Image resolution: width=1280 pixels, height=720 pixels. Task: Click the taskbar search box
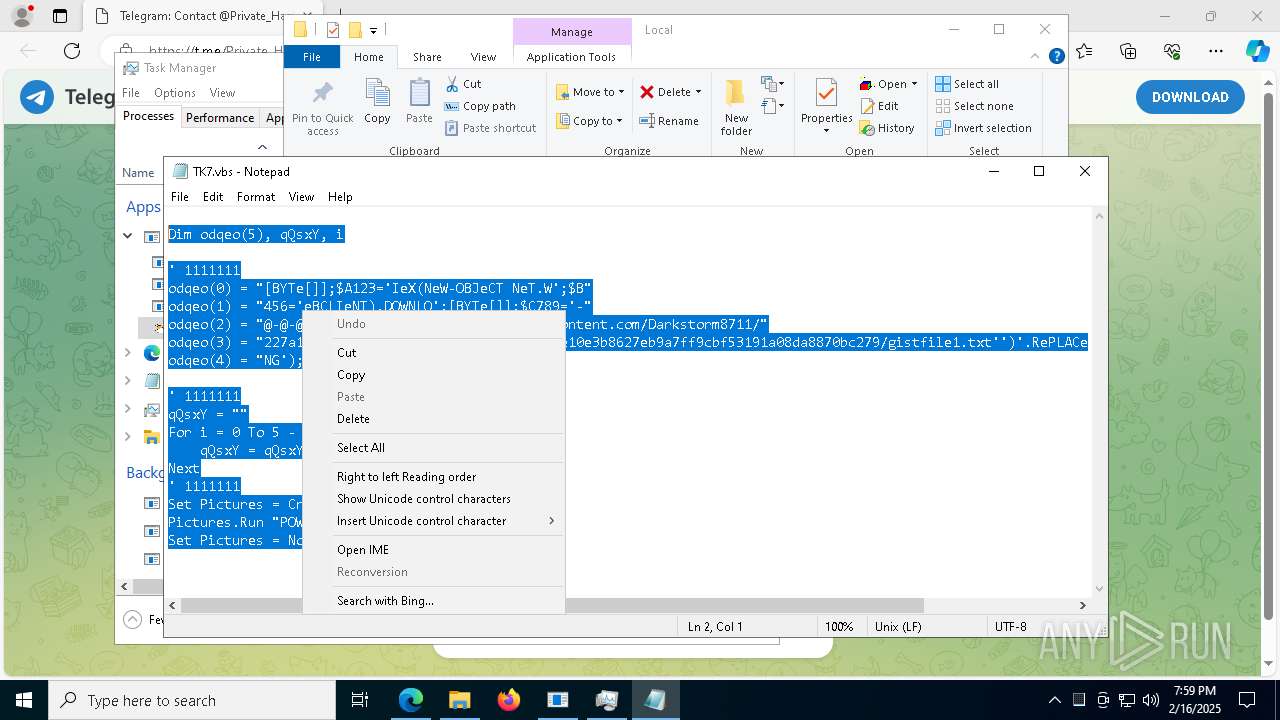(x=192, y=700)
